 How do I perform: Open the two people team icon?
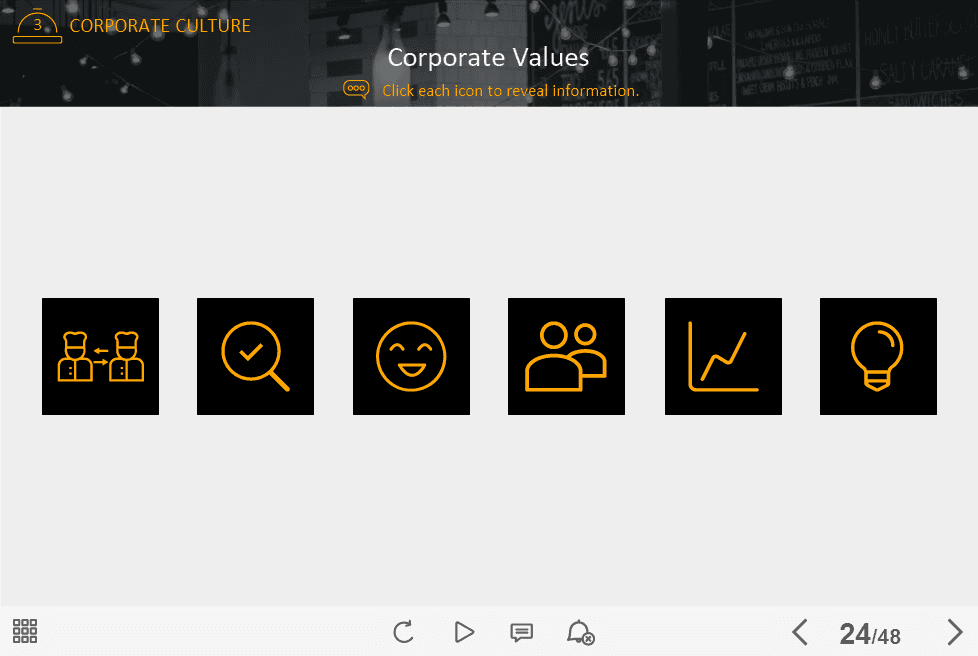[566, 356]
